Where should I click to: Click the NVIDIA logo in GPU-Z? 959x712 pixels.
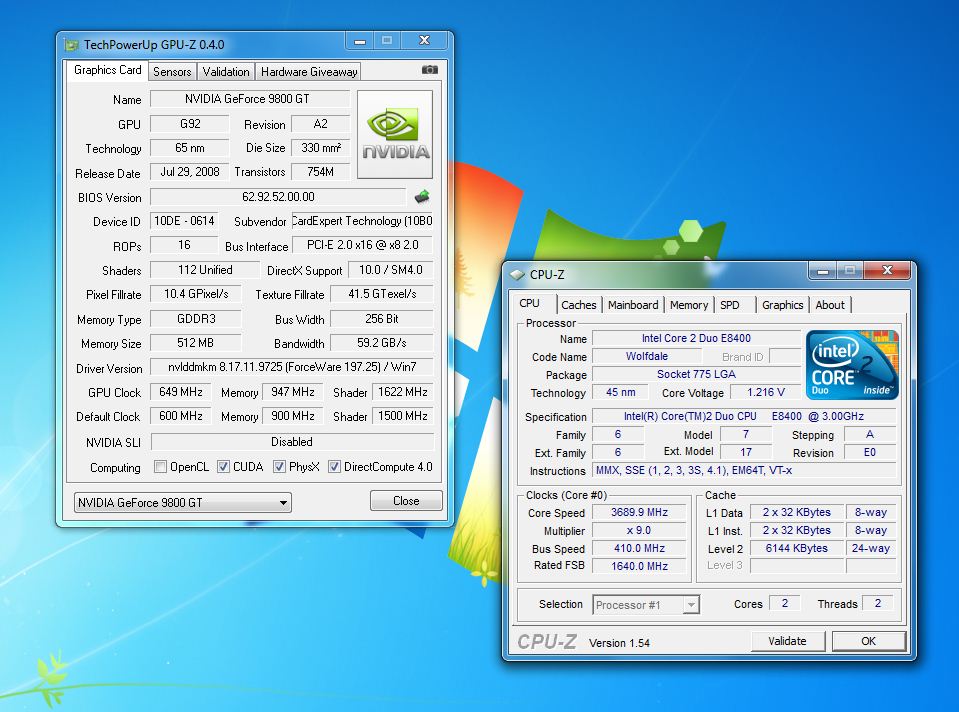(x=394, y=135)
